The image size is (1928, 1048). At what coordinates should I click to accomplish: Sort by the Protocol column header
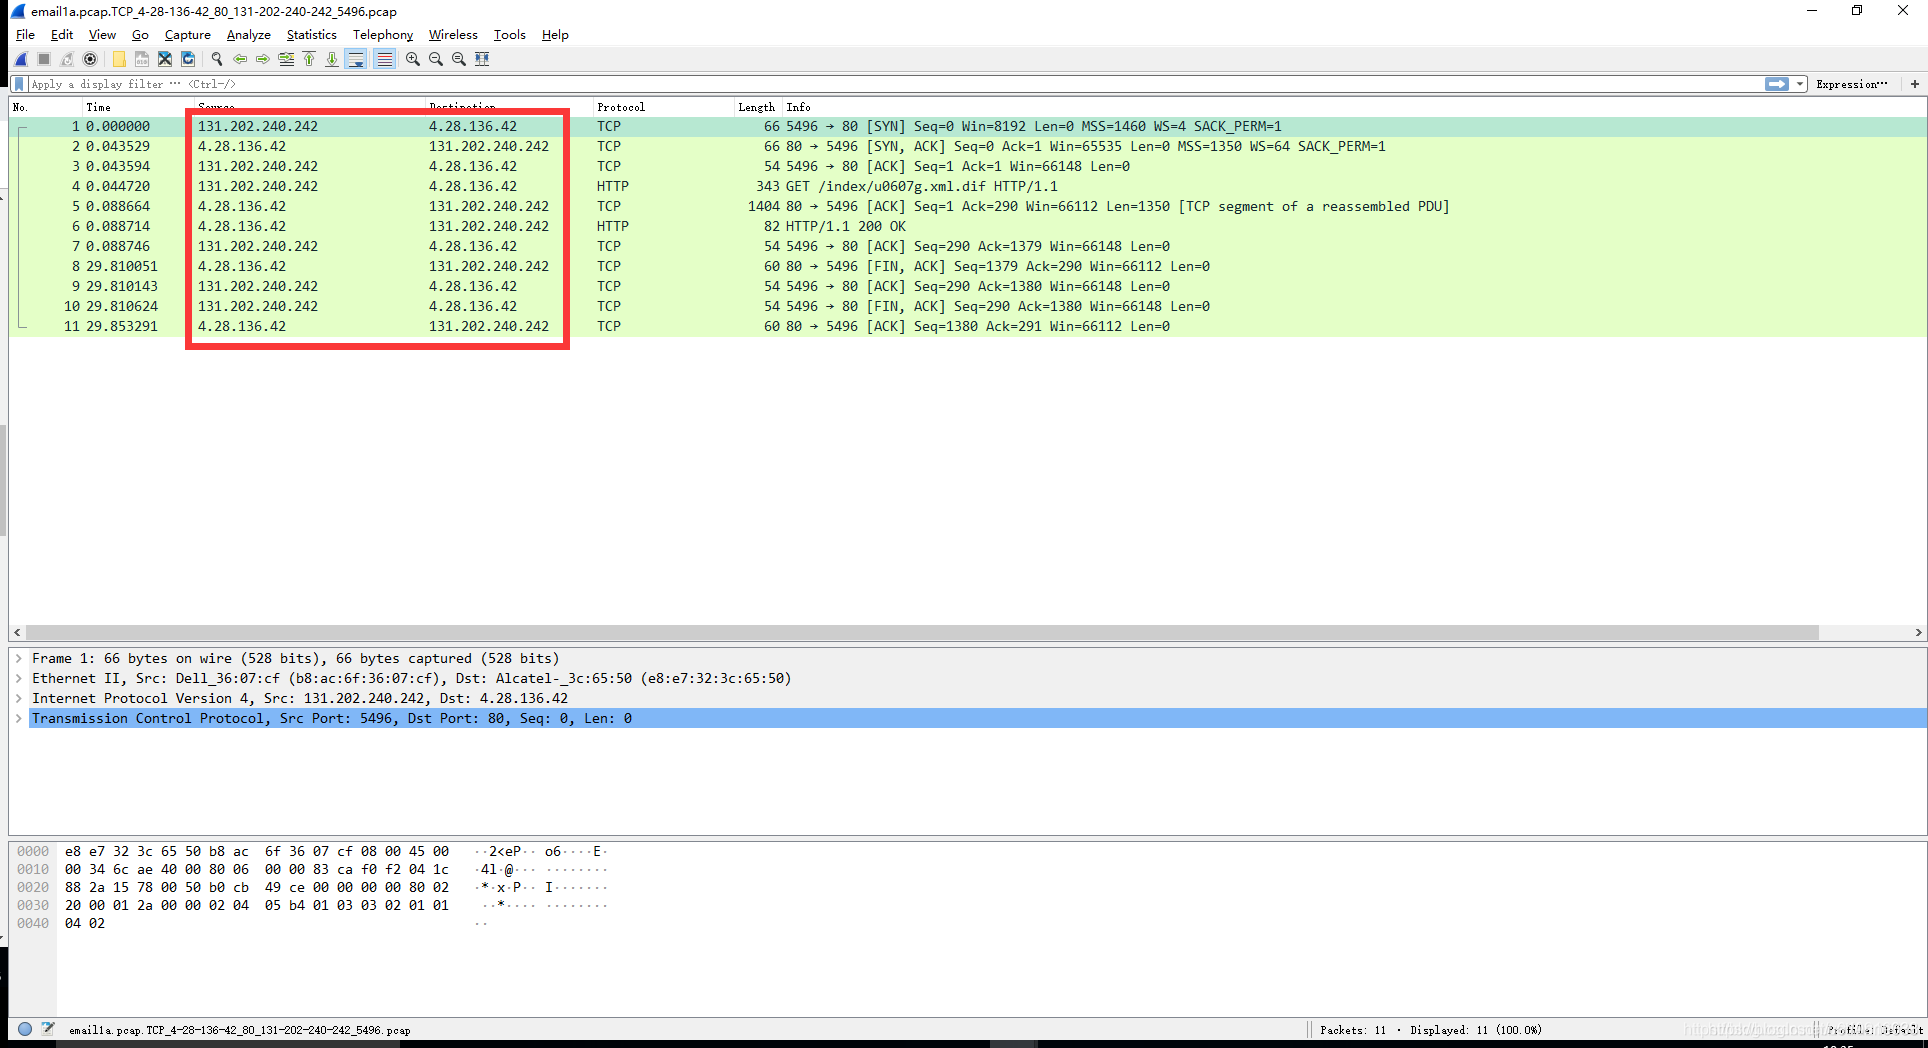pos(663,107)
